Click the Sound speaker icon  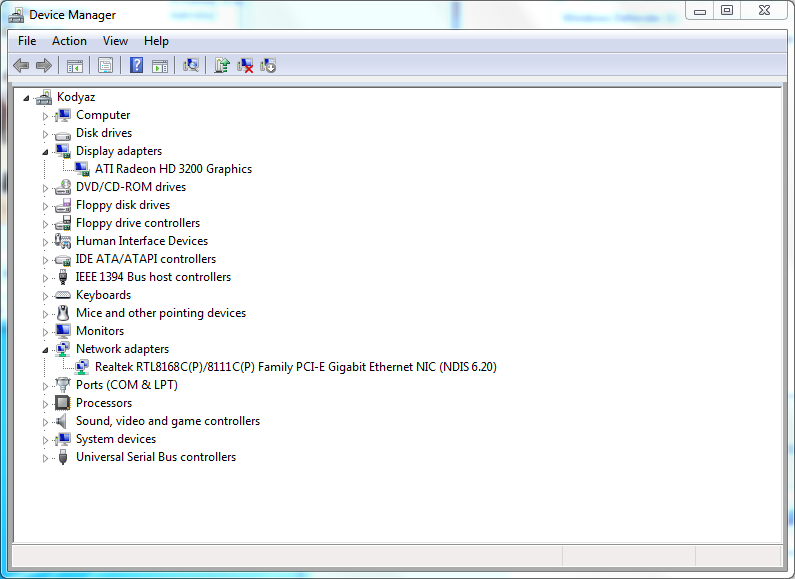62,421
